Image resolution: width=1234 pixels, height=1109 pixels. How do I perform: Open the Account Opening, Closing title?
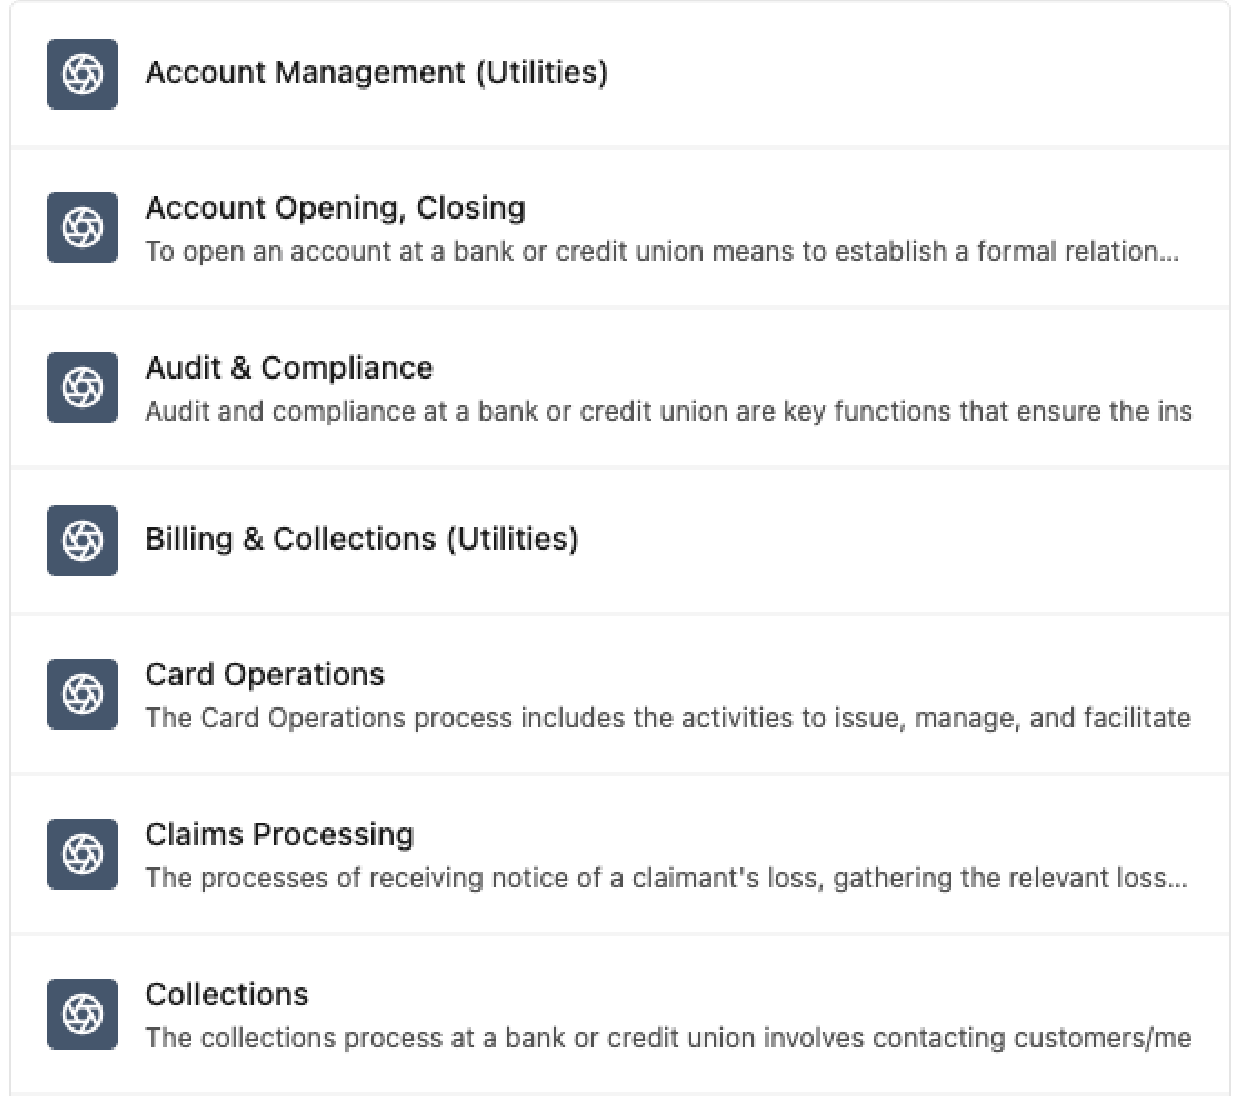[x=335, y=208]
